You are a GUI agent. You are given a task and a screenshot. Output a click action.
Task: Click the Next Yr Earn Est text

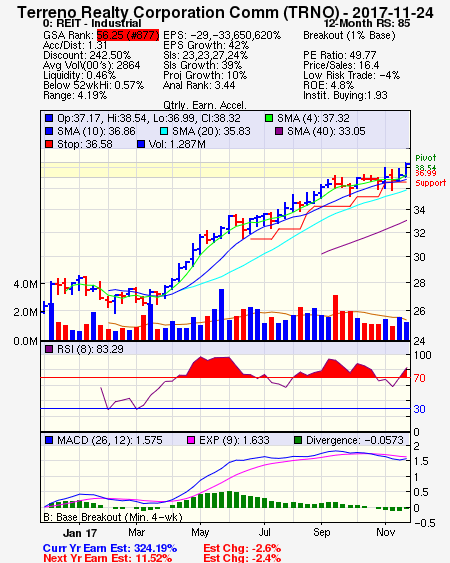[107, 558]
